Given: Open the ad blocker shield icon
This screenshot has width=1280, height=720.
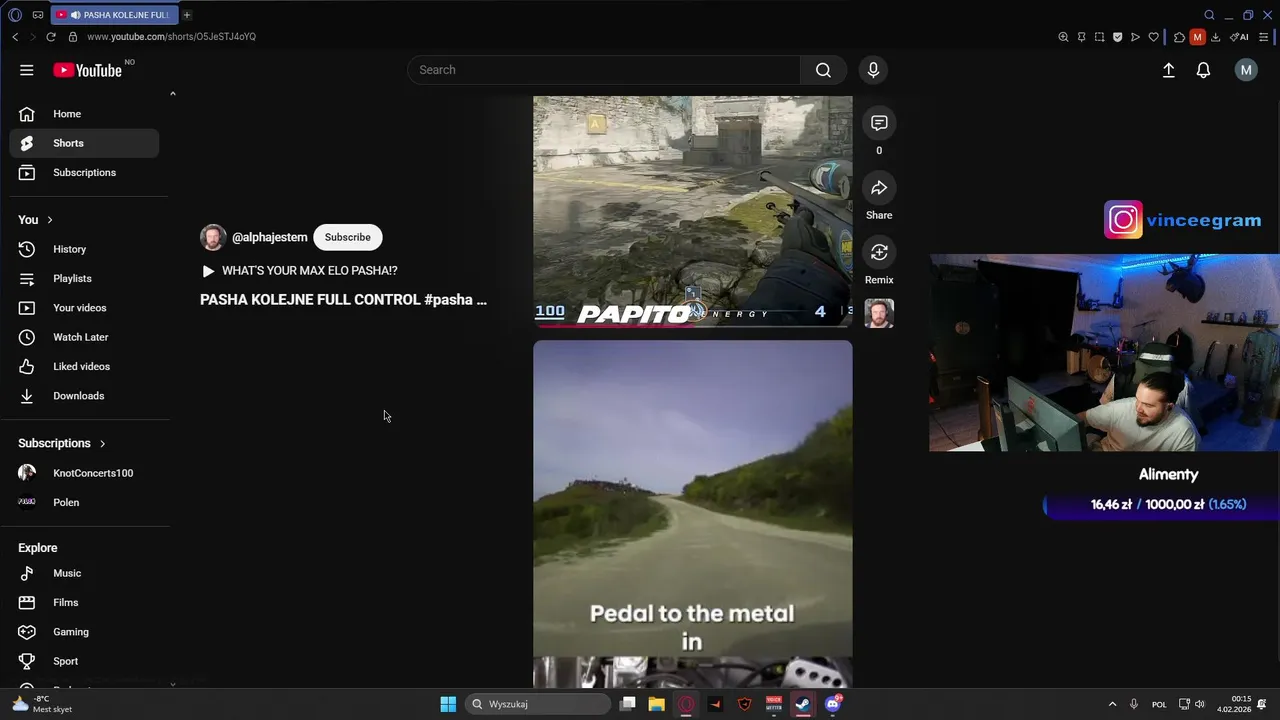Looking at the screenshot, I should (1117, 37).
